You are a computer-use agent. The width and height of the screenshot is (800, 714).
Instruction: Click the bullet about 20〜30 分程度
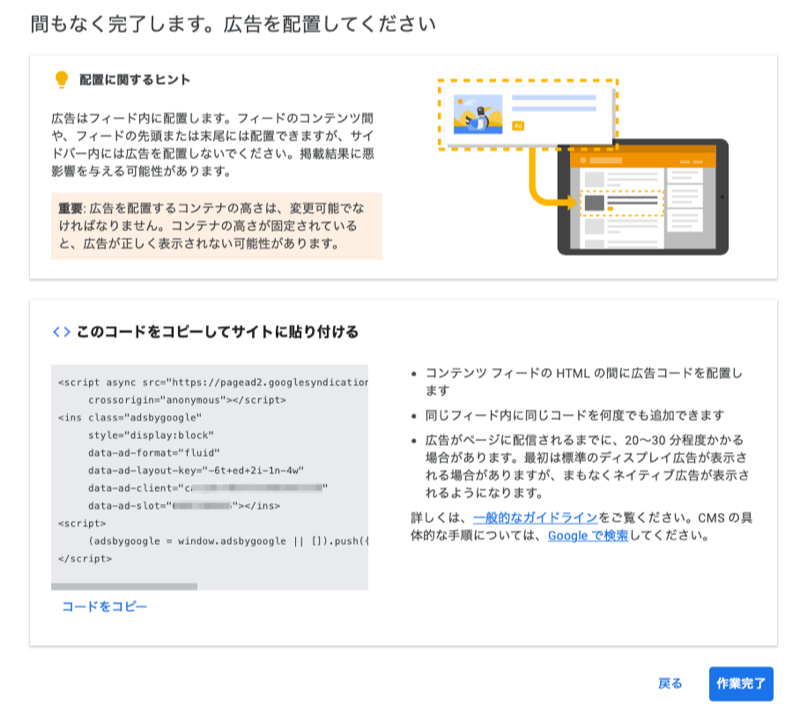pyautogui.click(x=587, y=466)
